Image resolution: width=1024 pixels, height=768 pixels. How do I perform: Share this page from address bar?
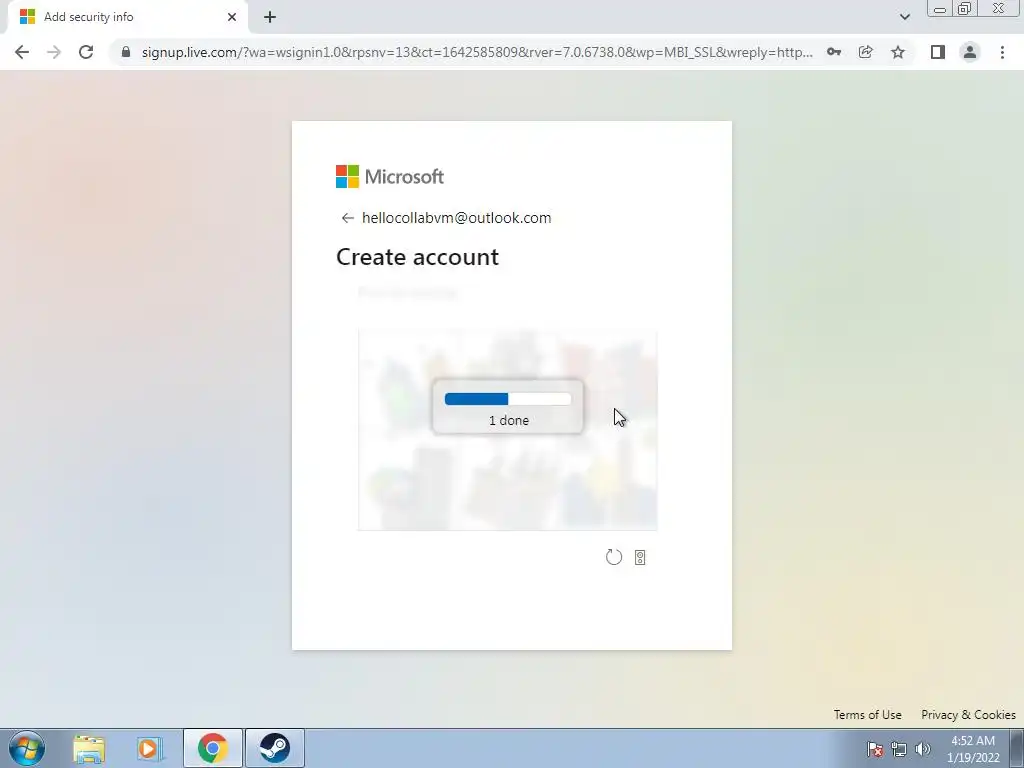tap(866, 52)
